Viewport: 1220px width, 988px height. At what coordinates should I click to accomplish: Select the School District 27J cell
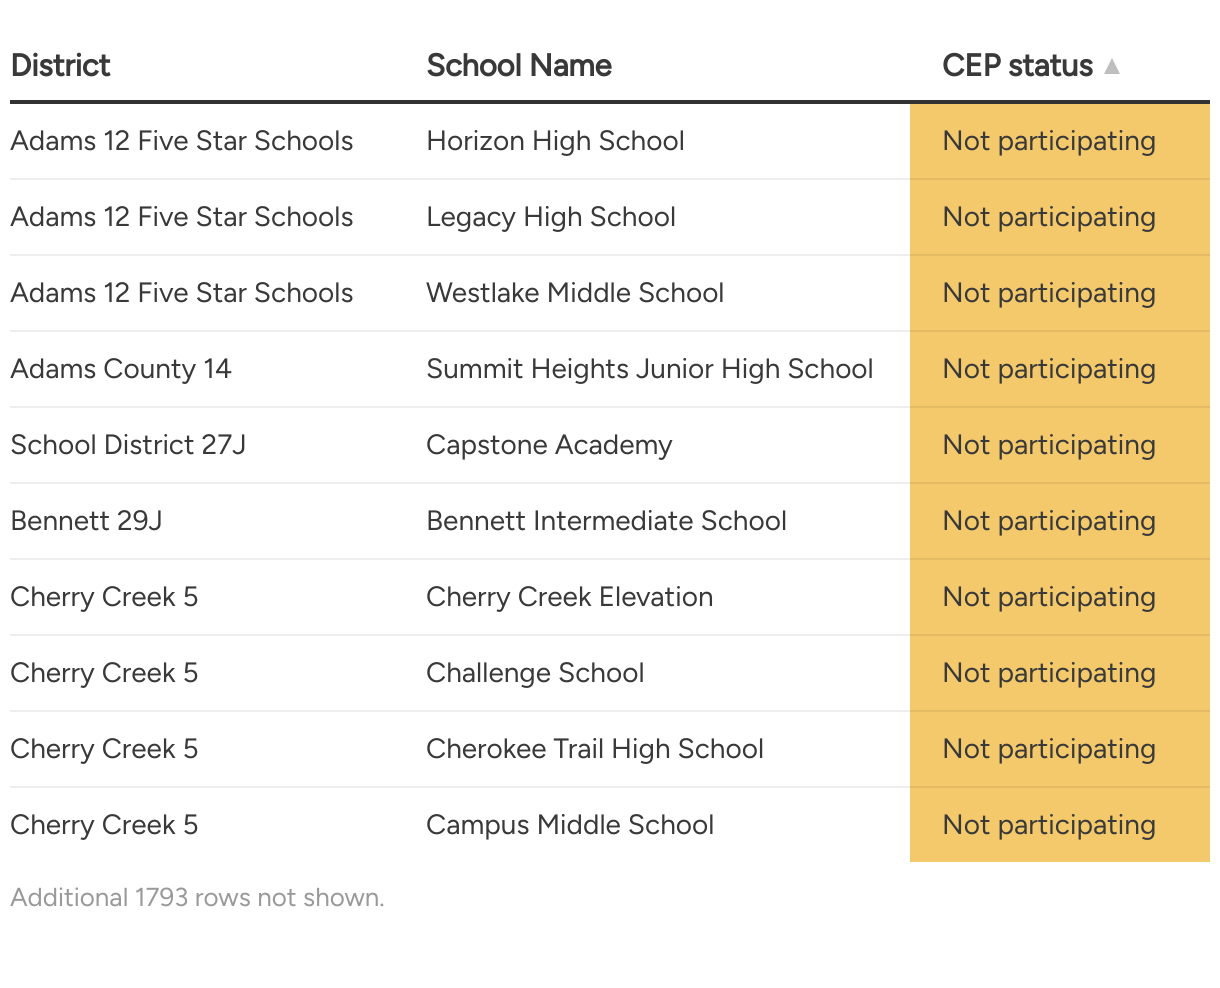128,445
